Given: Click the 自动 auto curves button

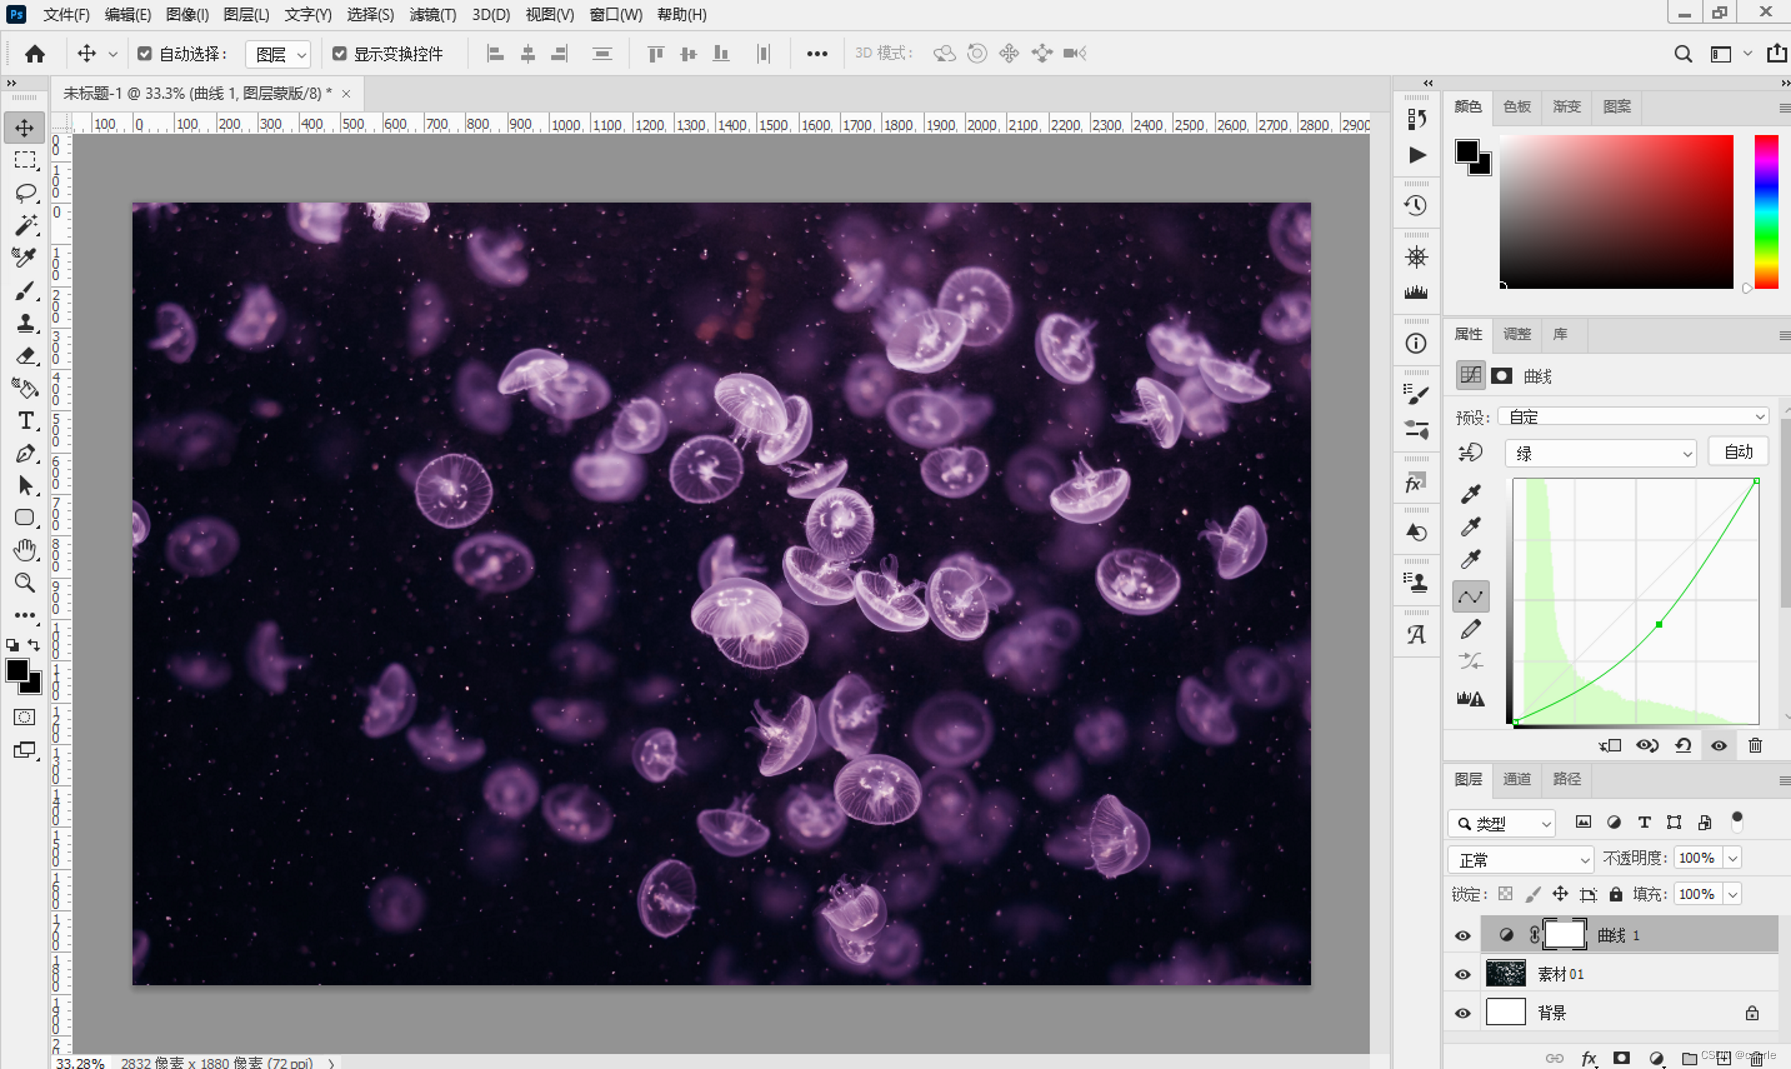Looking at the screenshot, I should click(1738, 452).
